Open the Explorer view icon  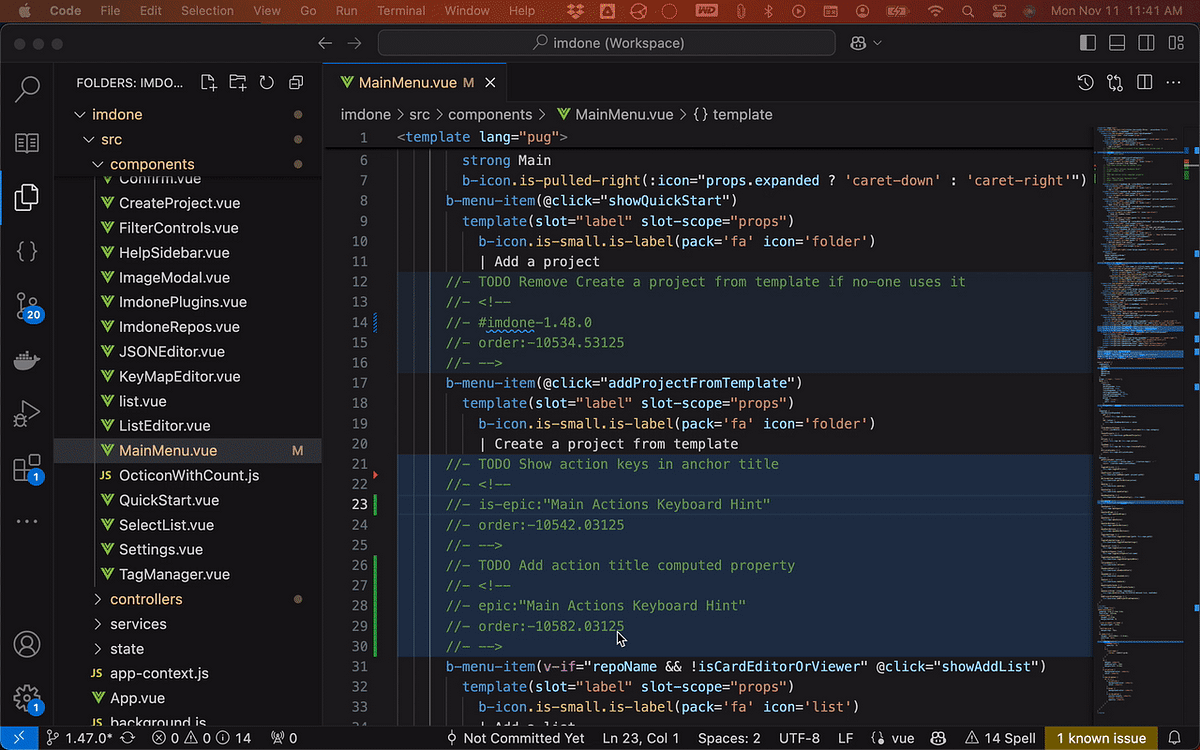coord(27,197)
